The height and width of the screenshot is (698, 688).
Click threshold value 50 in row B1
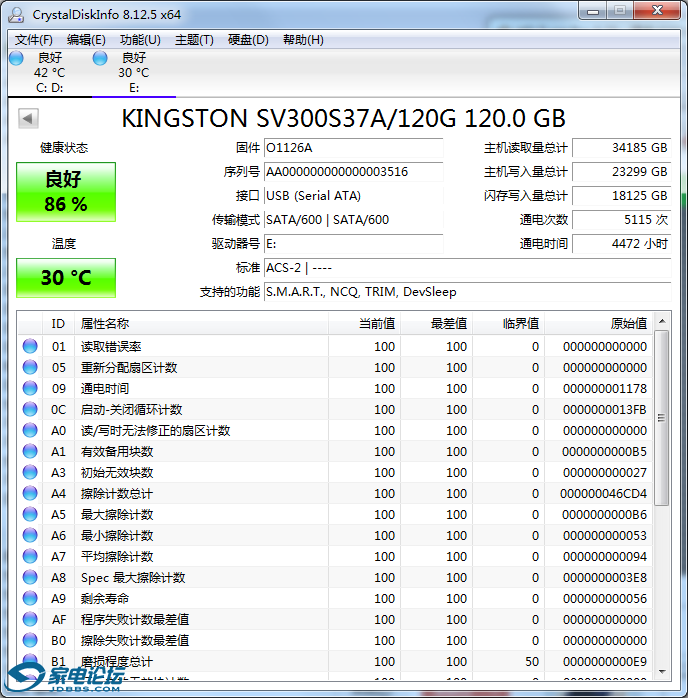coord(532,661)
